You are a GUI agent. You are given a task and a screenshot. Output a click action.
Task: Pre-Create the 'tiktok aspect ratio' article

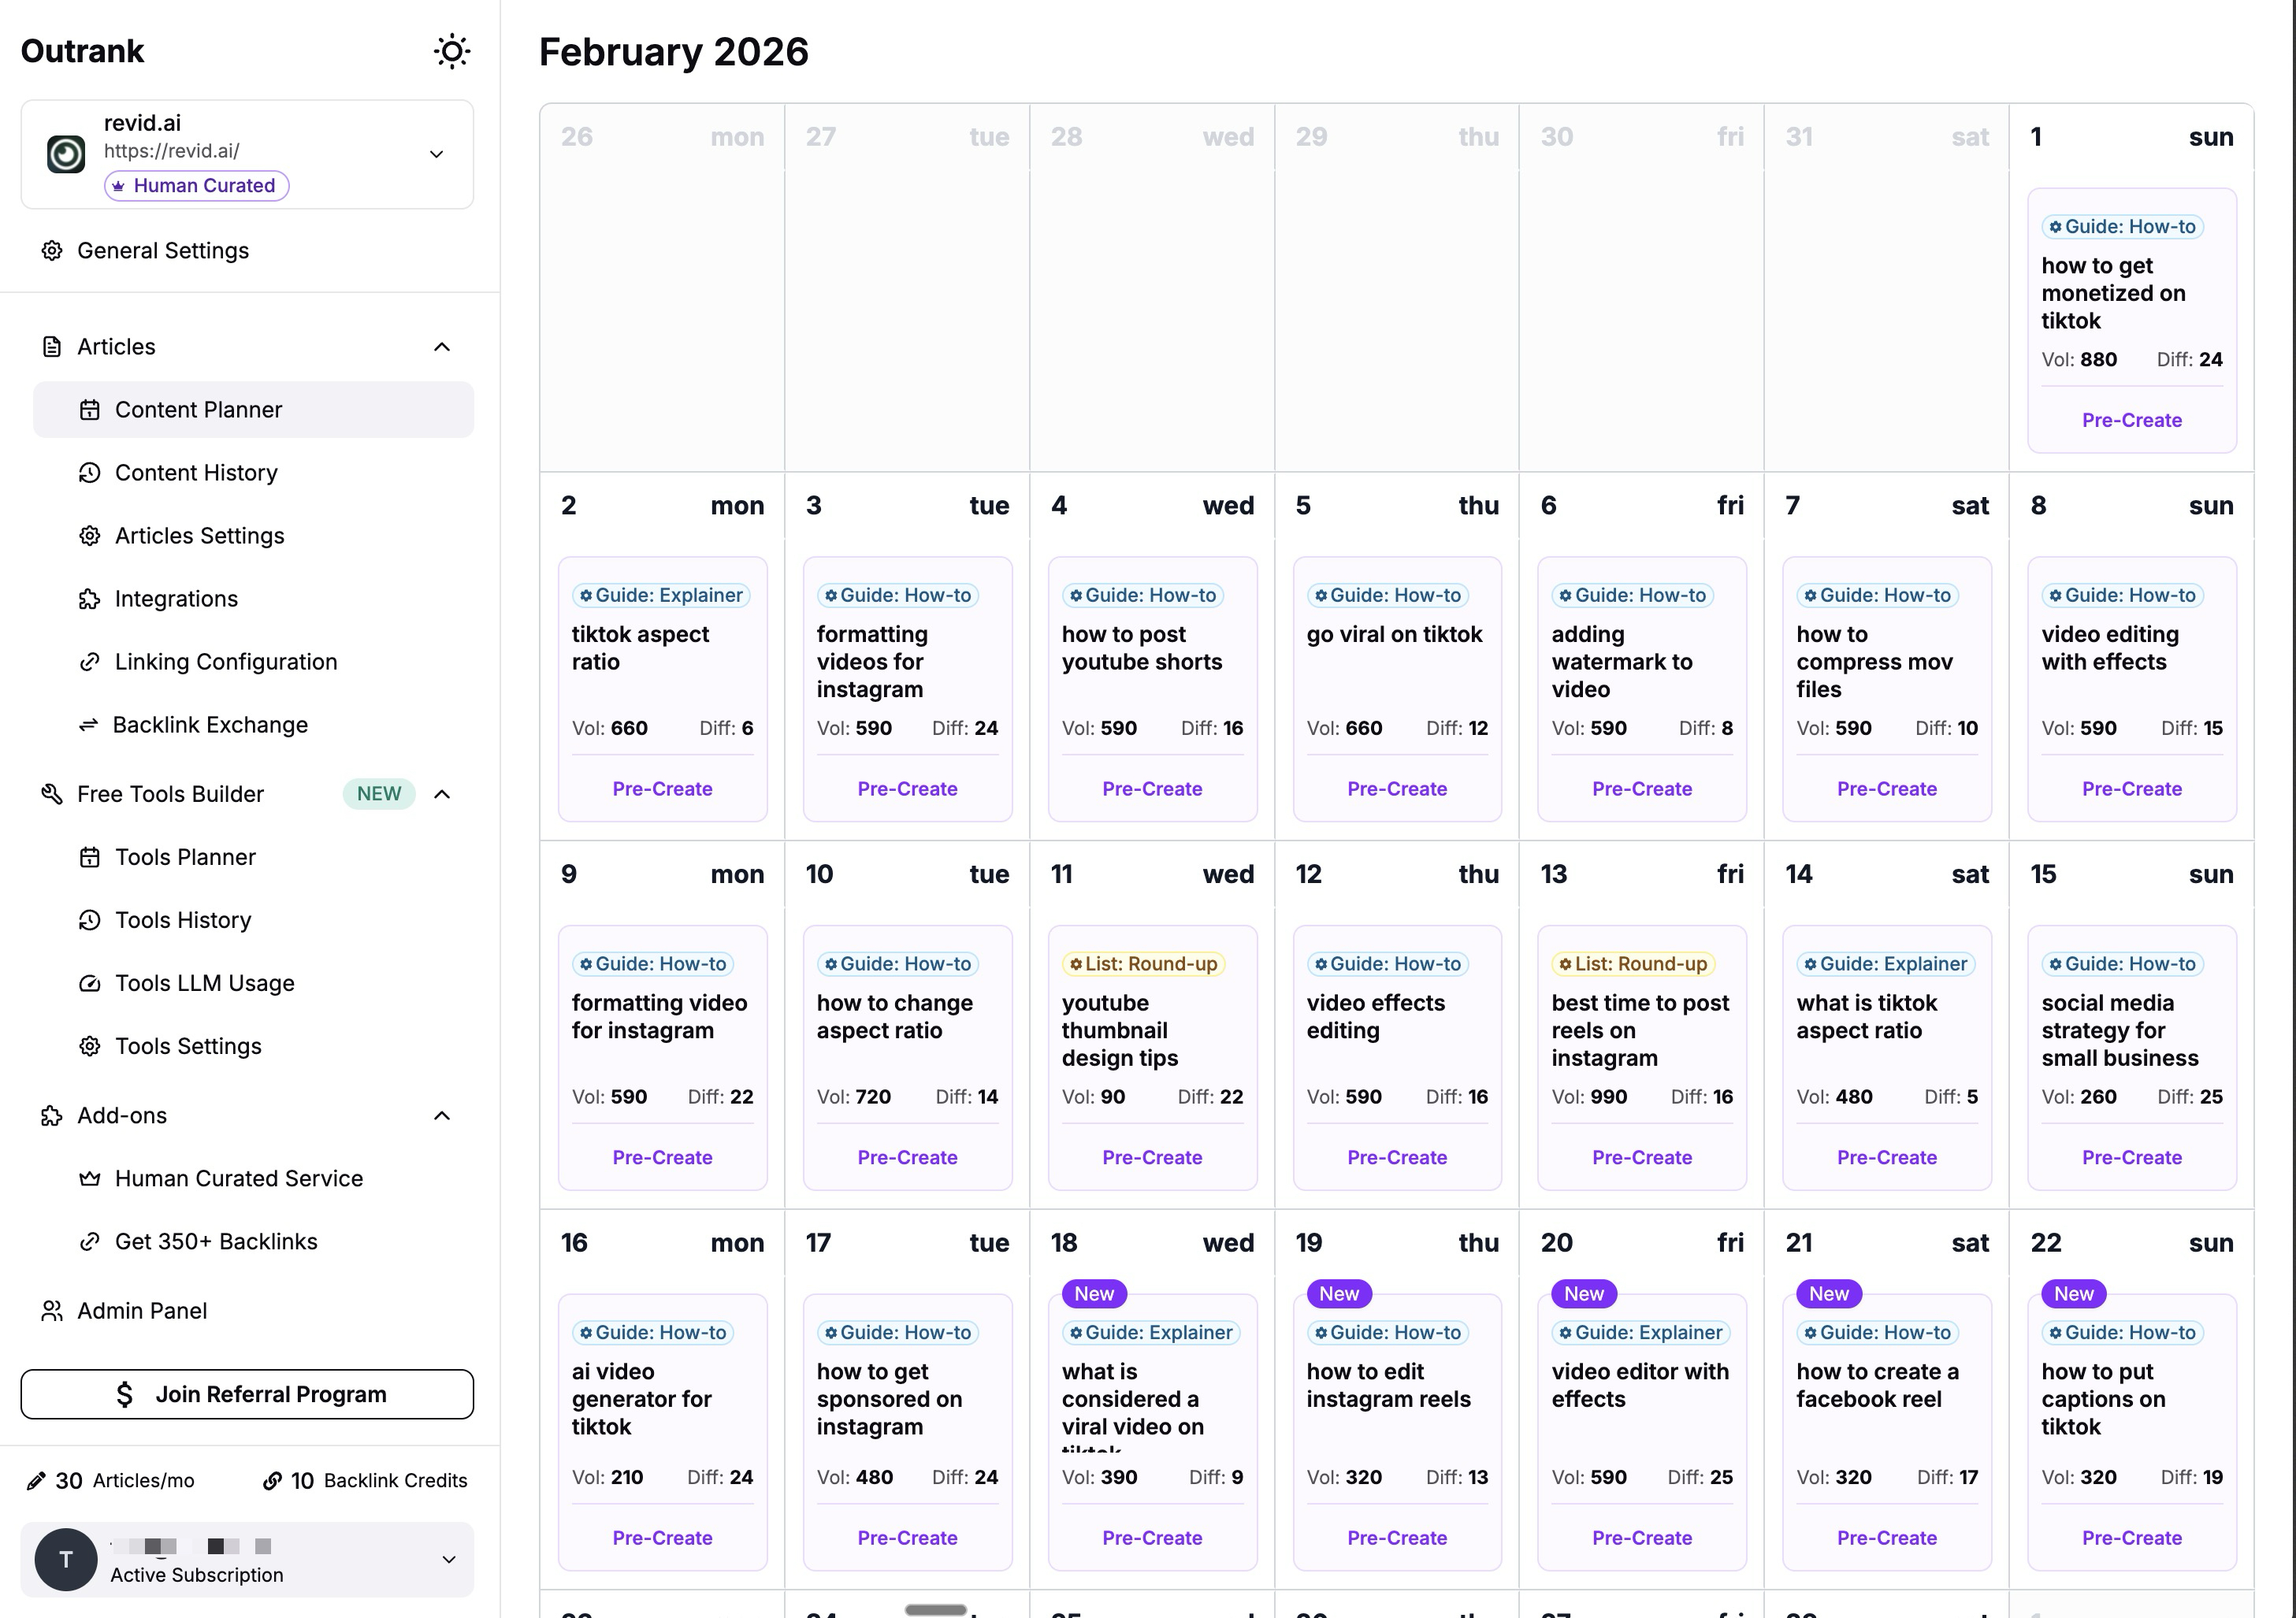click(x=662, y=789)
